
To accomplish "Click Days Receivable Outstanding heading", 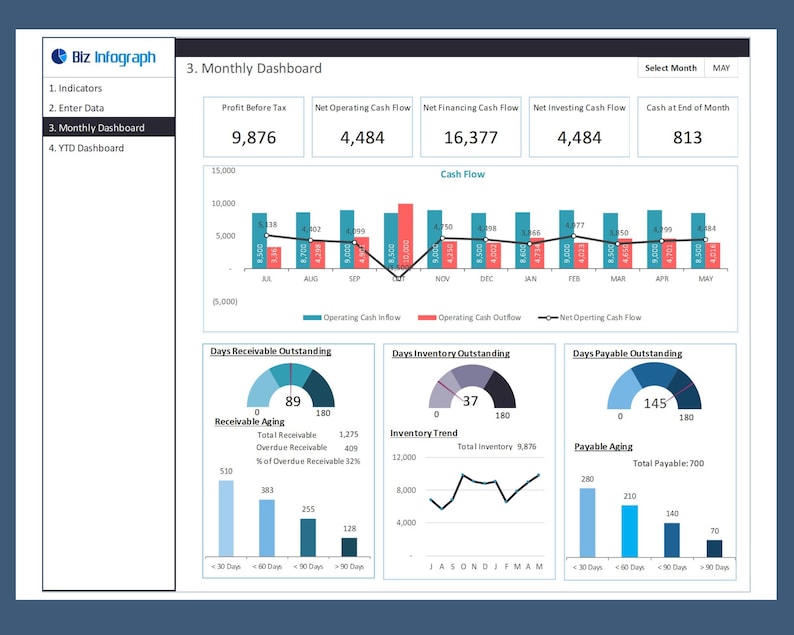I will tap(270, 351).
